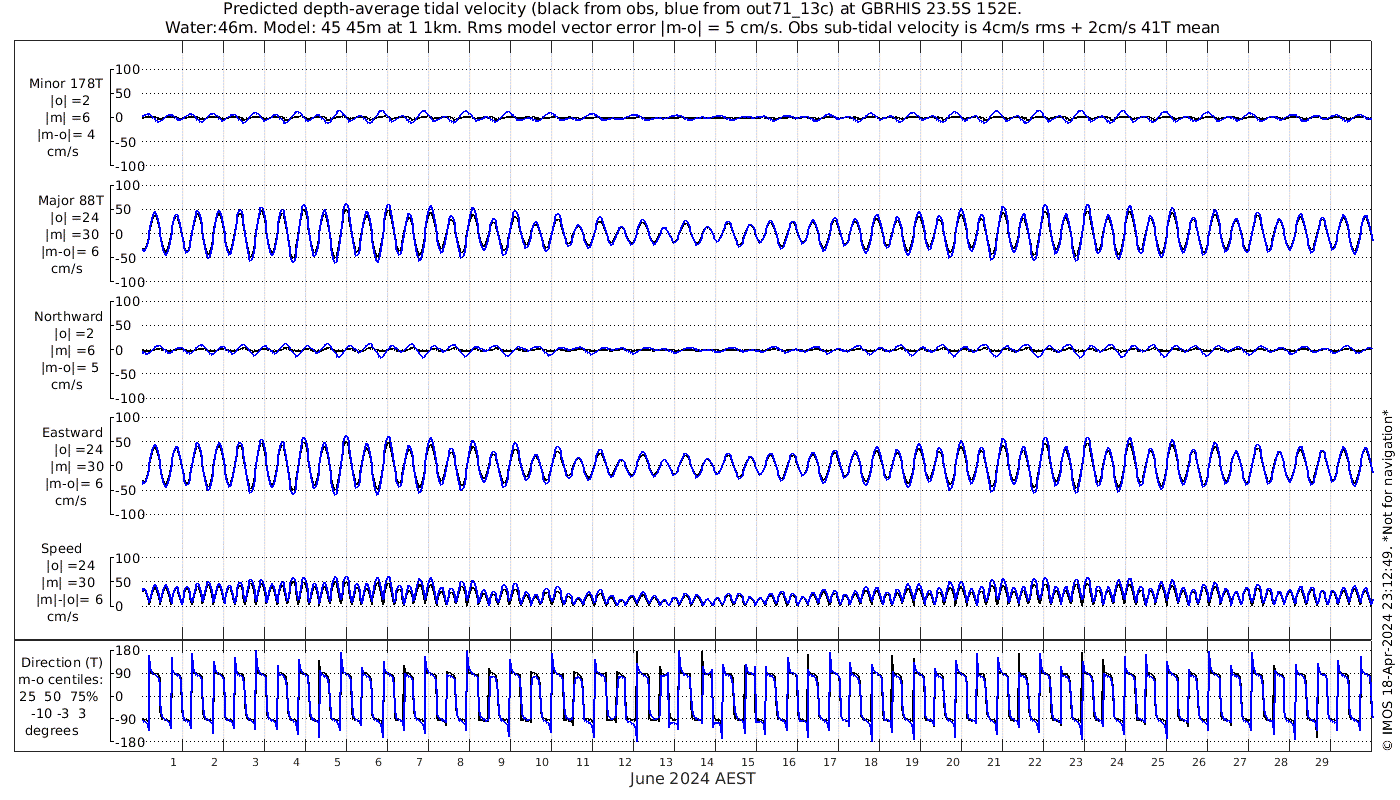Click the IMOS copyright timestamp text
Screen dimensions: 1400x800
tap(1386, 581)
